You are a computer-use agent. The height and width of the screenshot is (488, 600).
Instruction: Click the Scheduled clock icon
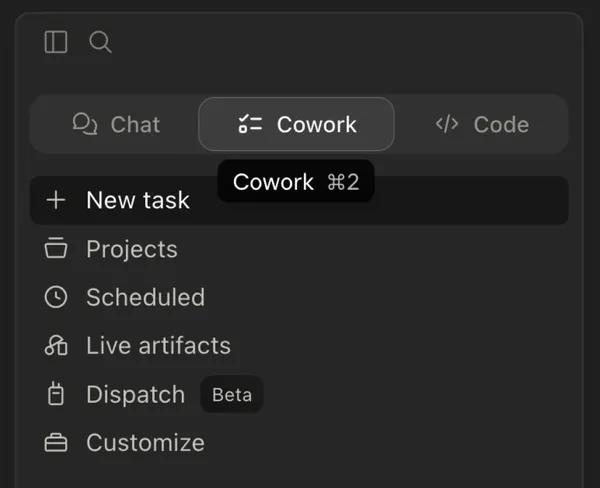(56, 297)
